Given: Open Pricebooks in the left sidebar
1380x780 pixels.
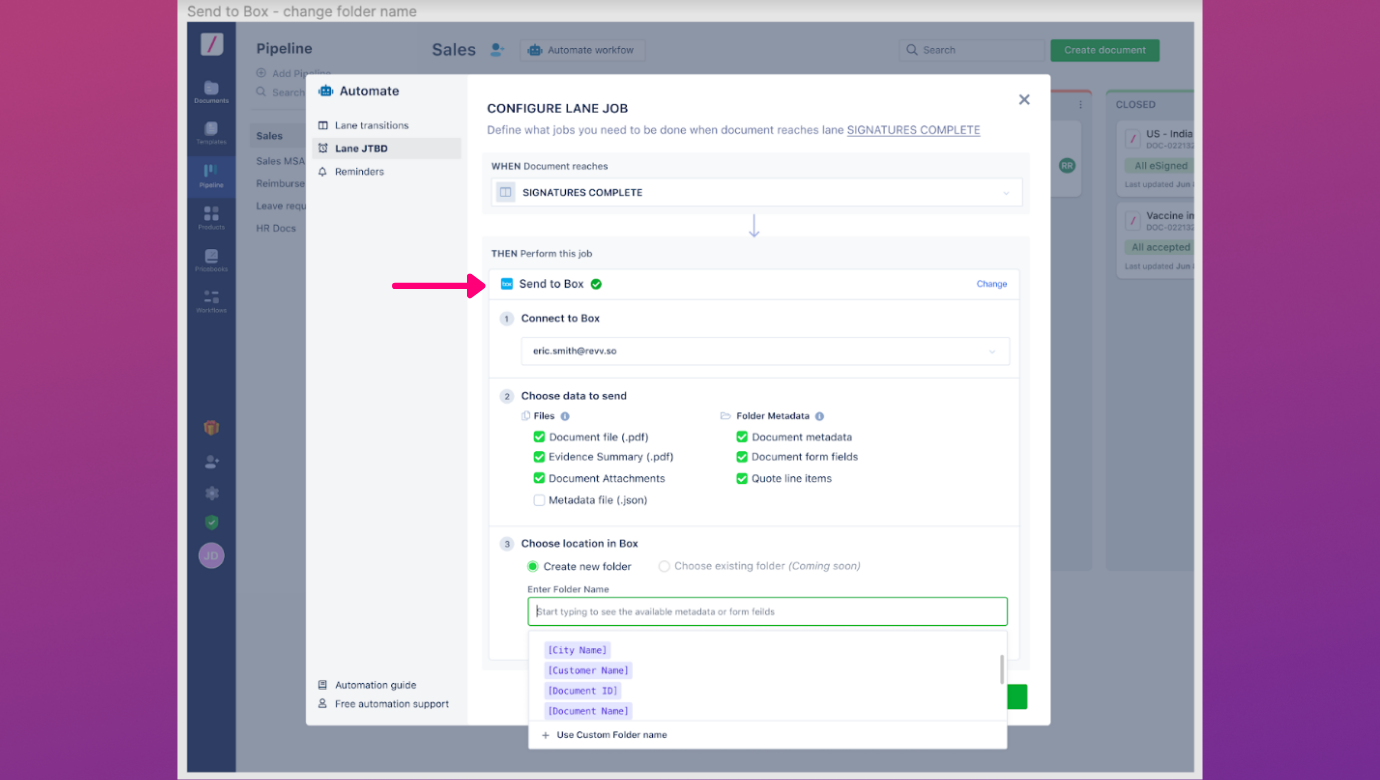Looking at the screenshot, I should point(211,260).
